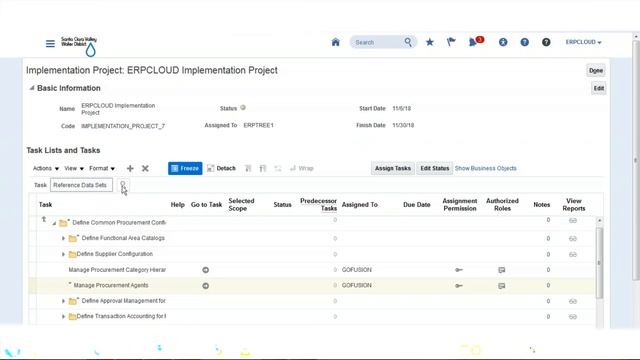Select the Manage Procurement Agents row text
Screen dimensions: 640x360
point(111,285)
